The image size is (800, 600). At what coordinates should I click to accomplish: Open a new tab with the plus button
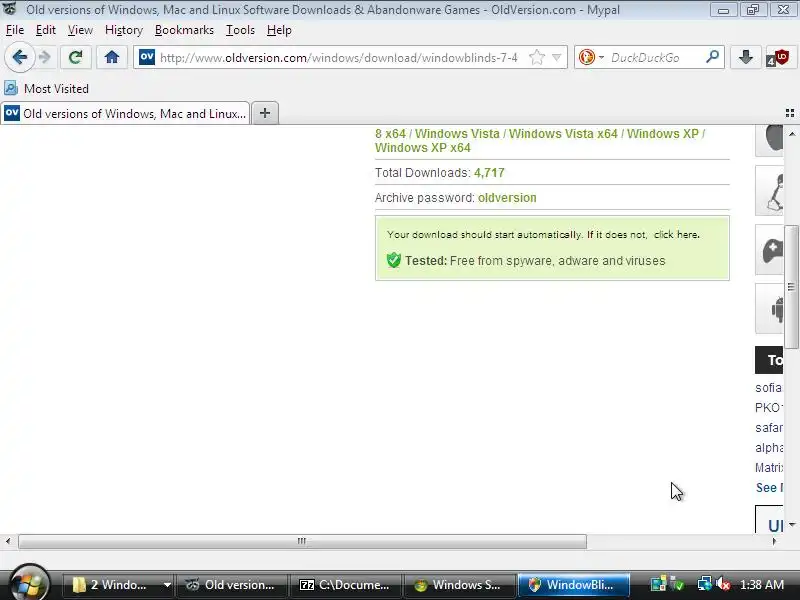click(x=265, y=113)
